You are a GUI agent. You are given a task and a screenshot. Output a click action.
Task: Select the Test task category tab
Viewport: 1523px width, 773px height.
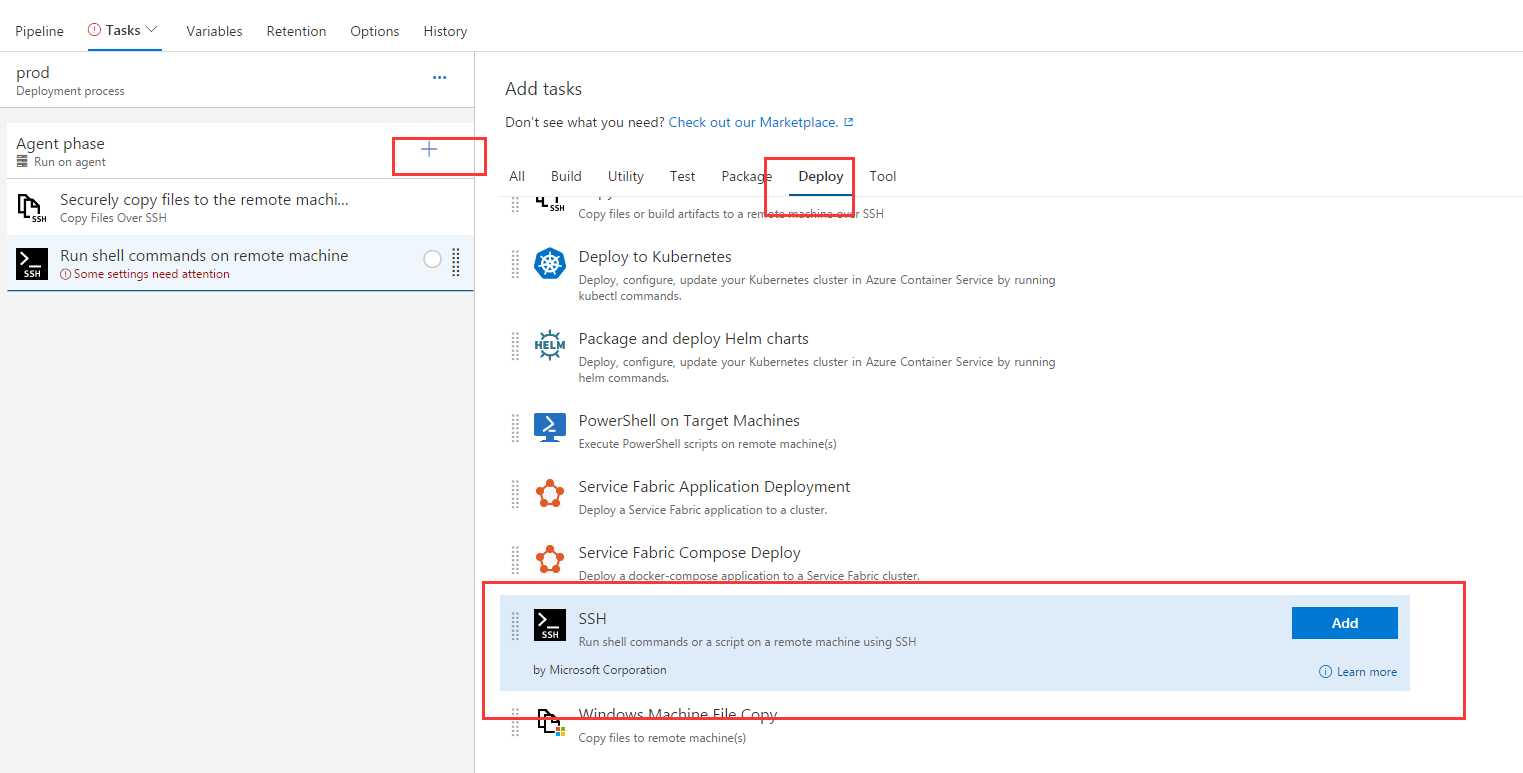(x=683, y=176)
